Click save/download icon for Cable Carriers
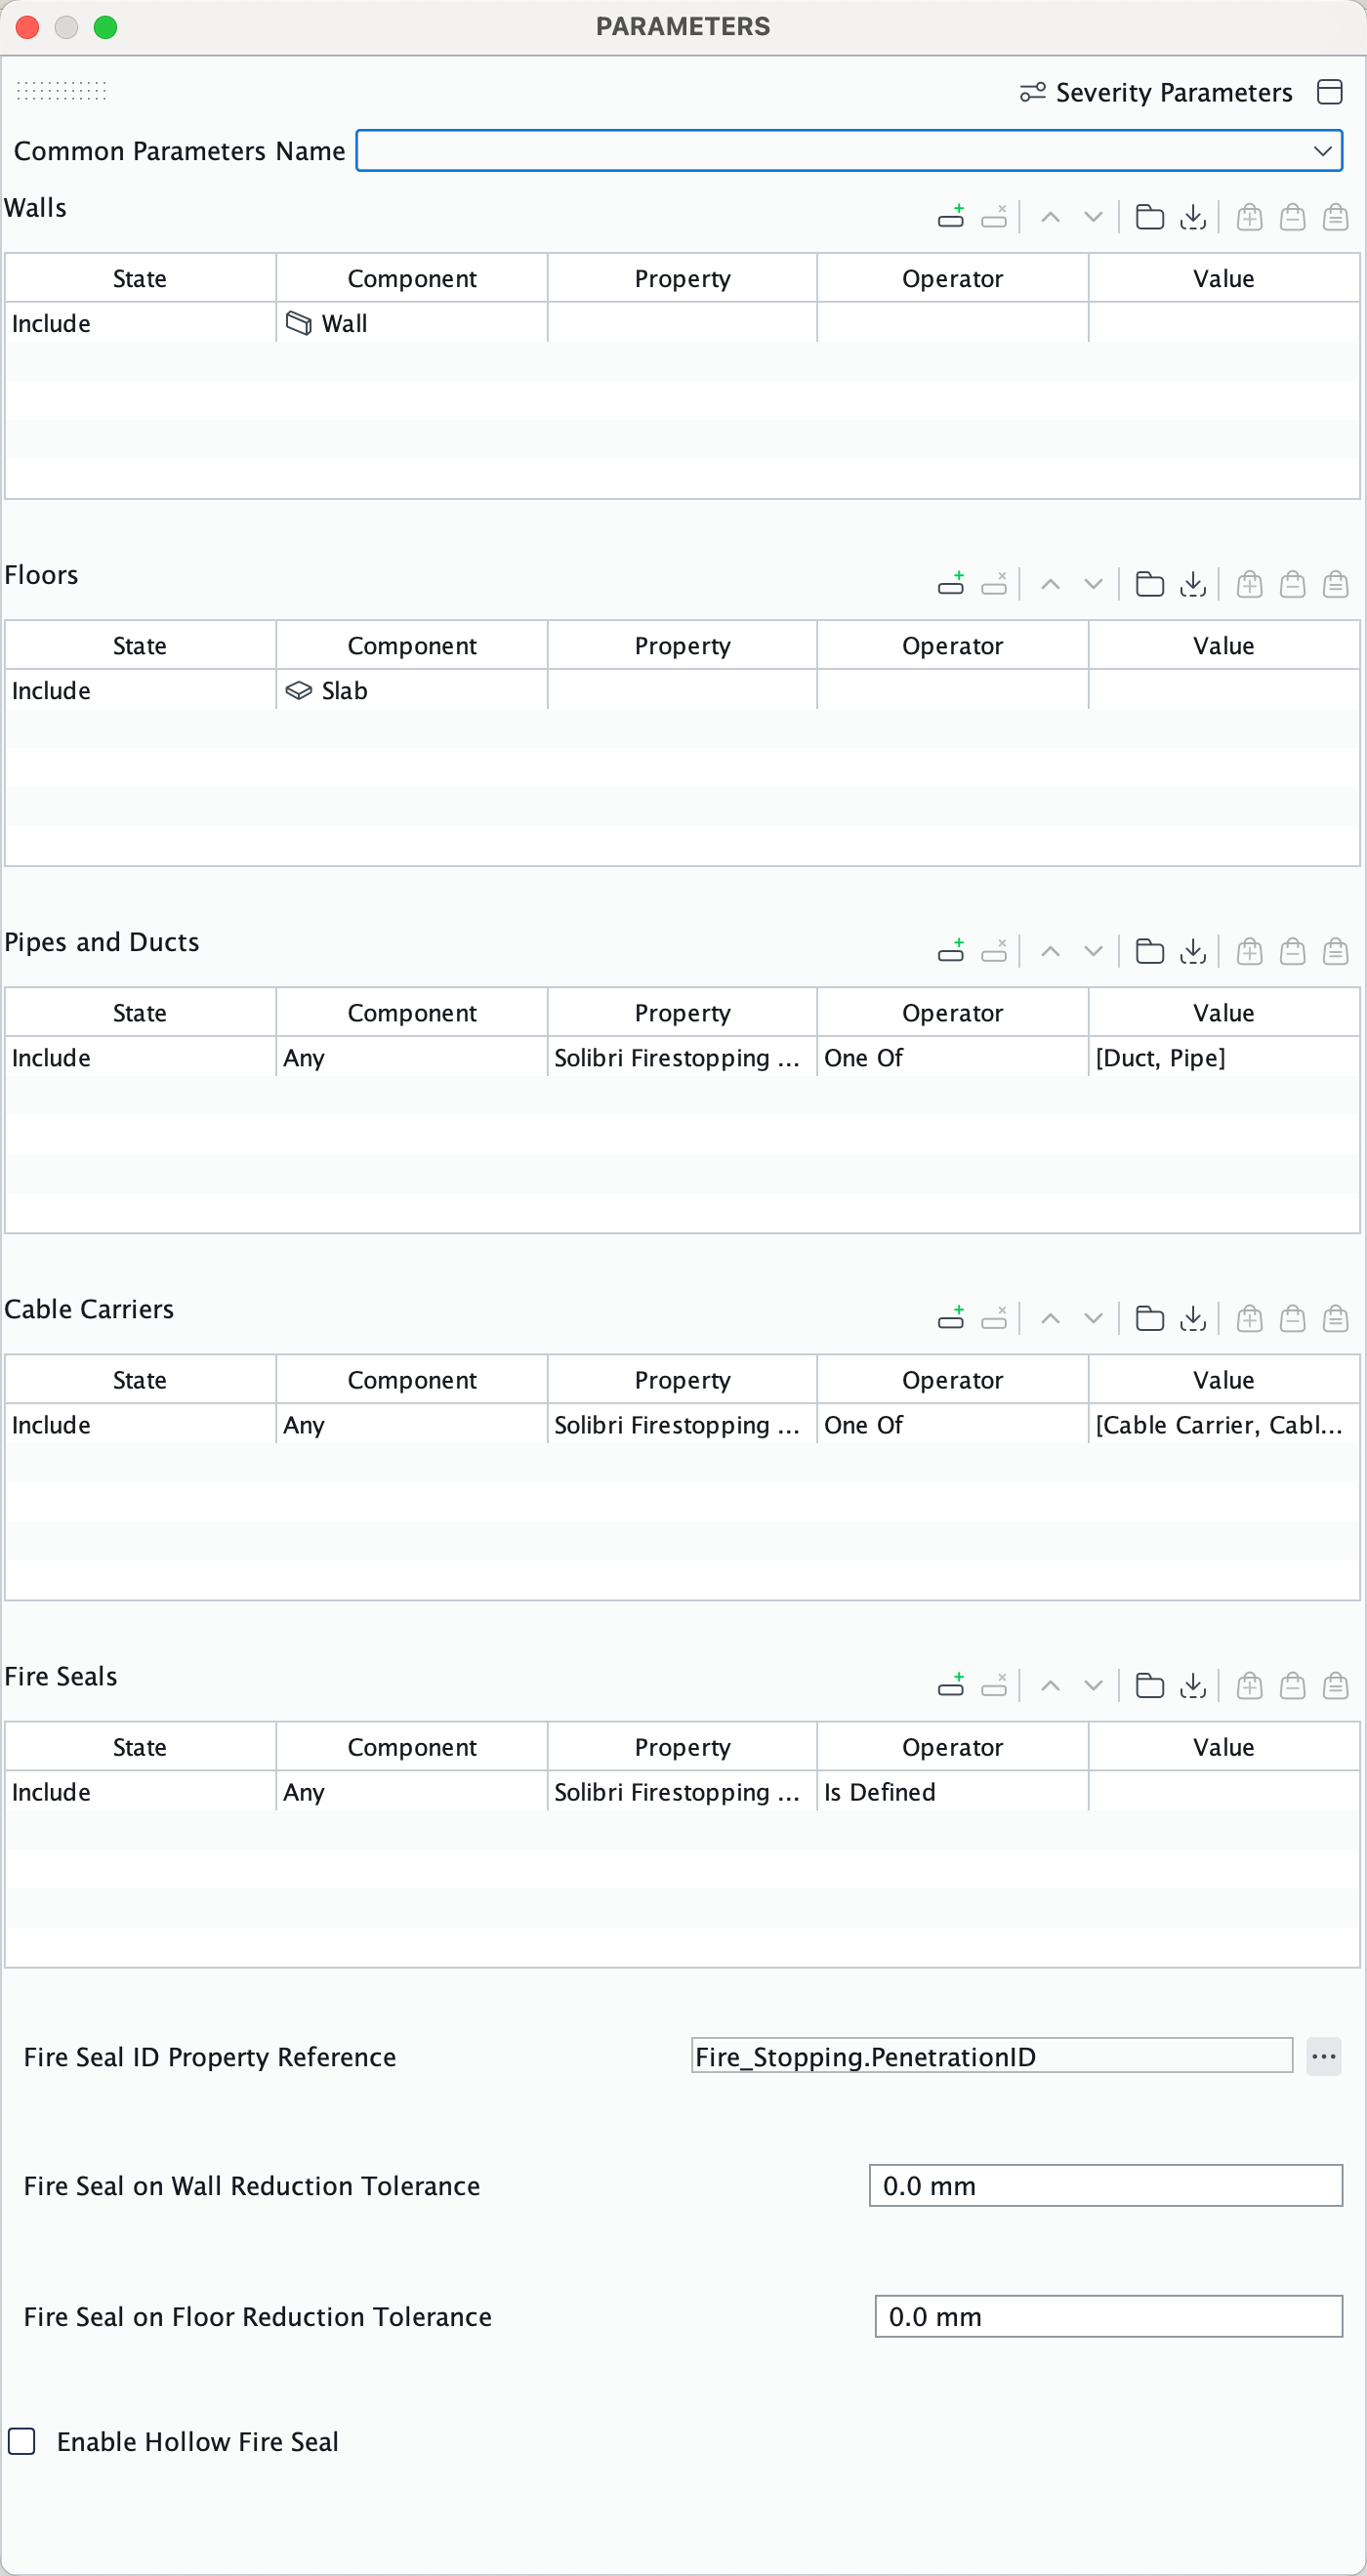Screen dimensions: 1367x2576 tap(1193, 1318)
